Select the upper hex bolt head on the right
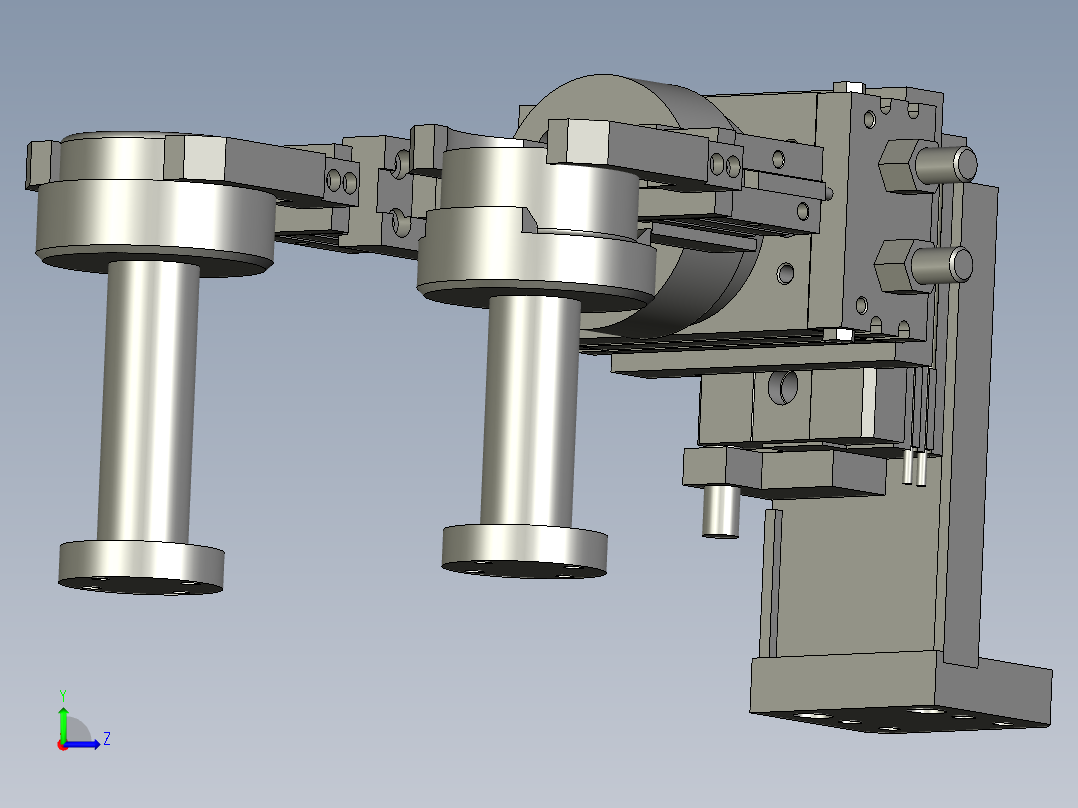This screenshot has width=1078, height=808. point(898,166)
